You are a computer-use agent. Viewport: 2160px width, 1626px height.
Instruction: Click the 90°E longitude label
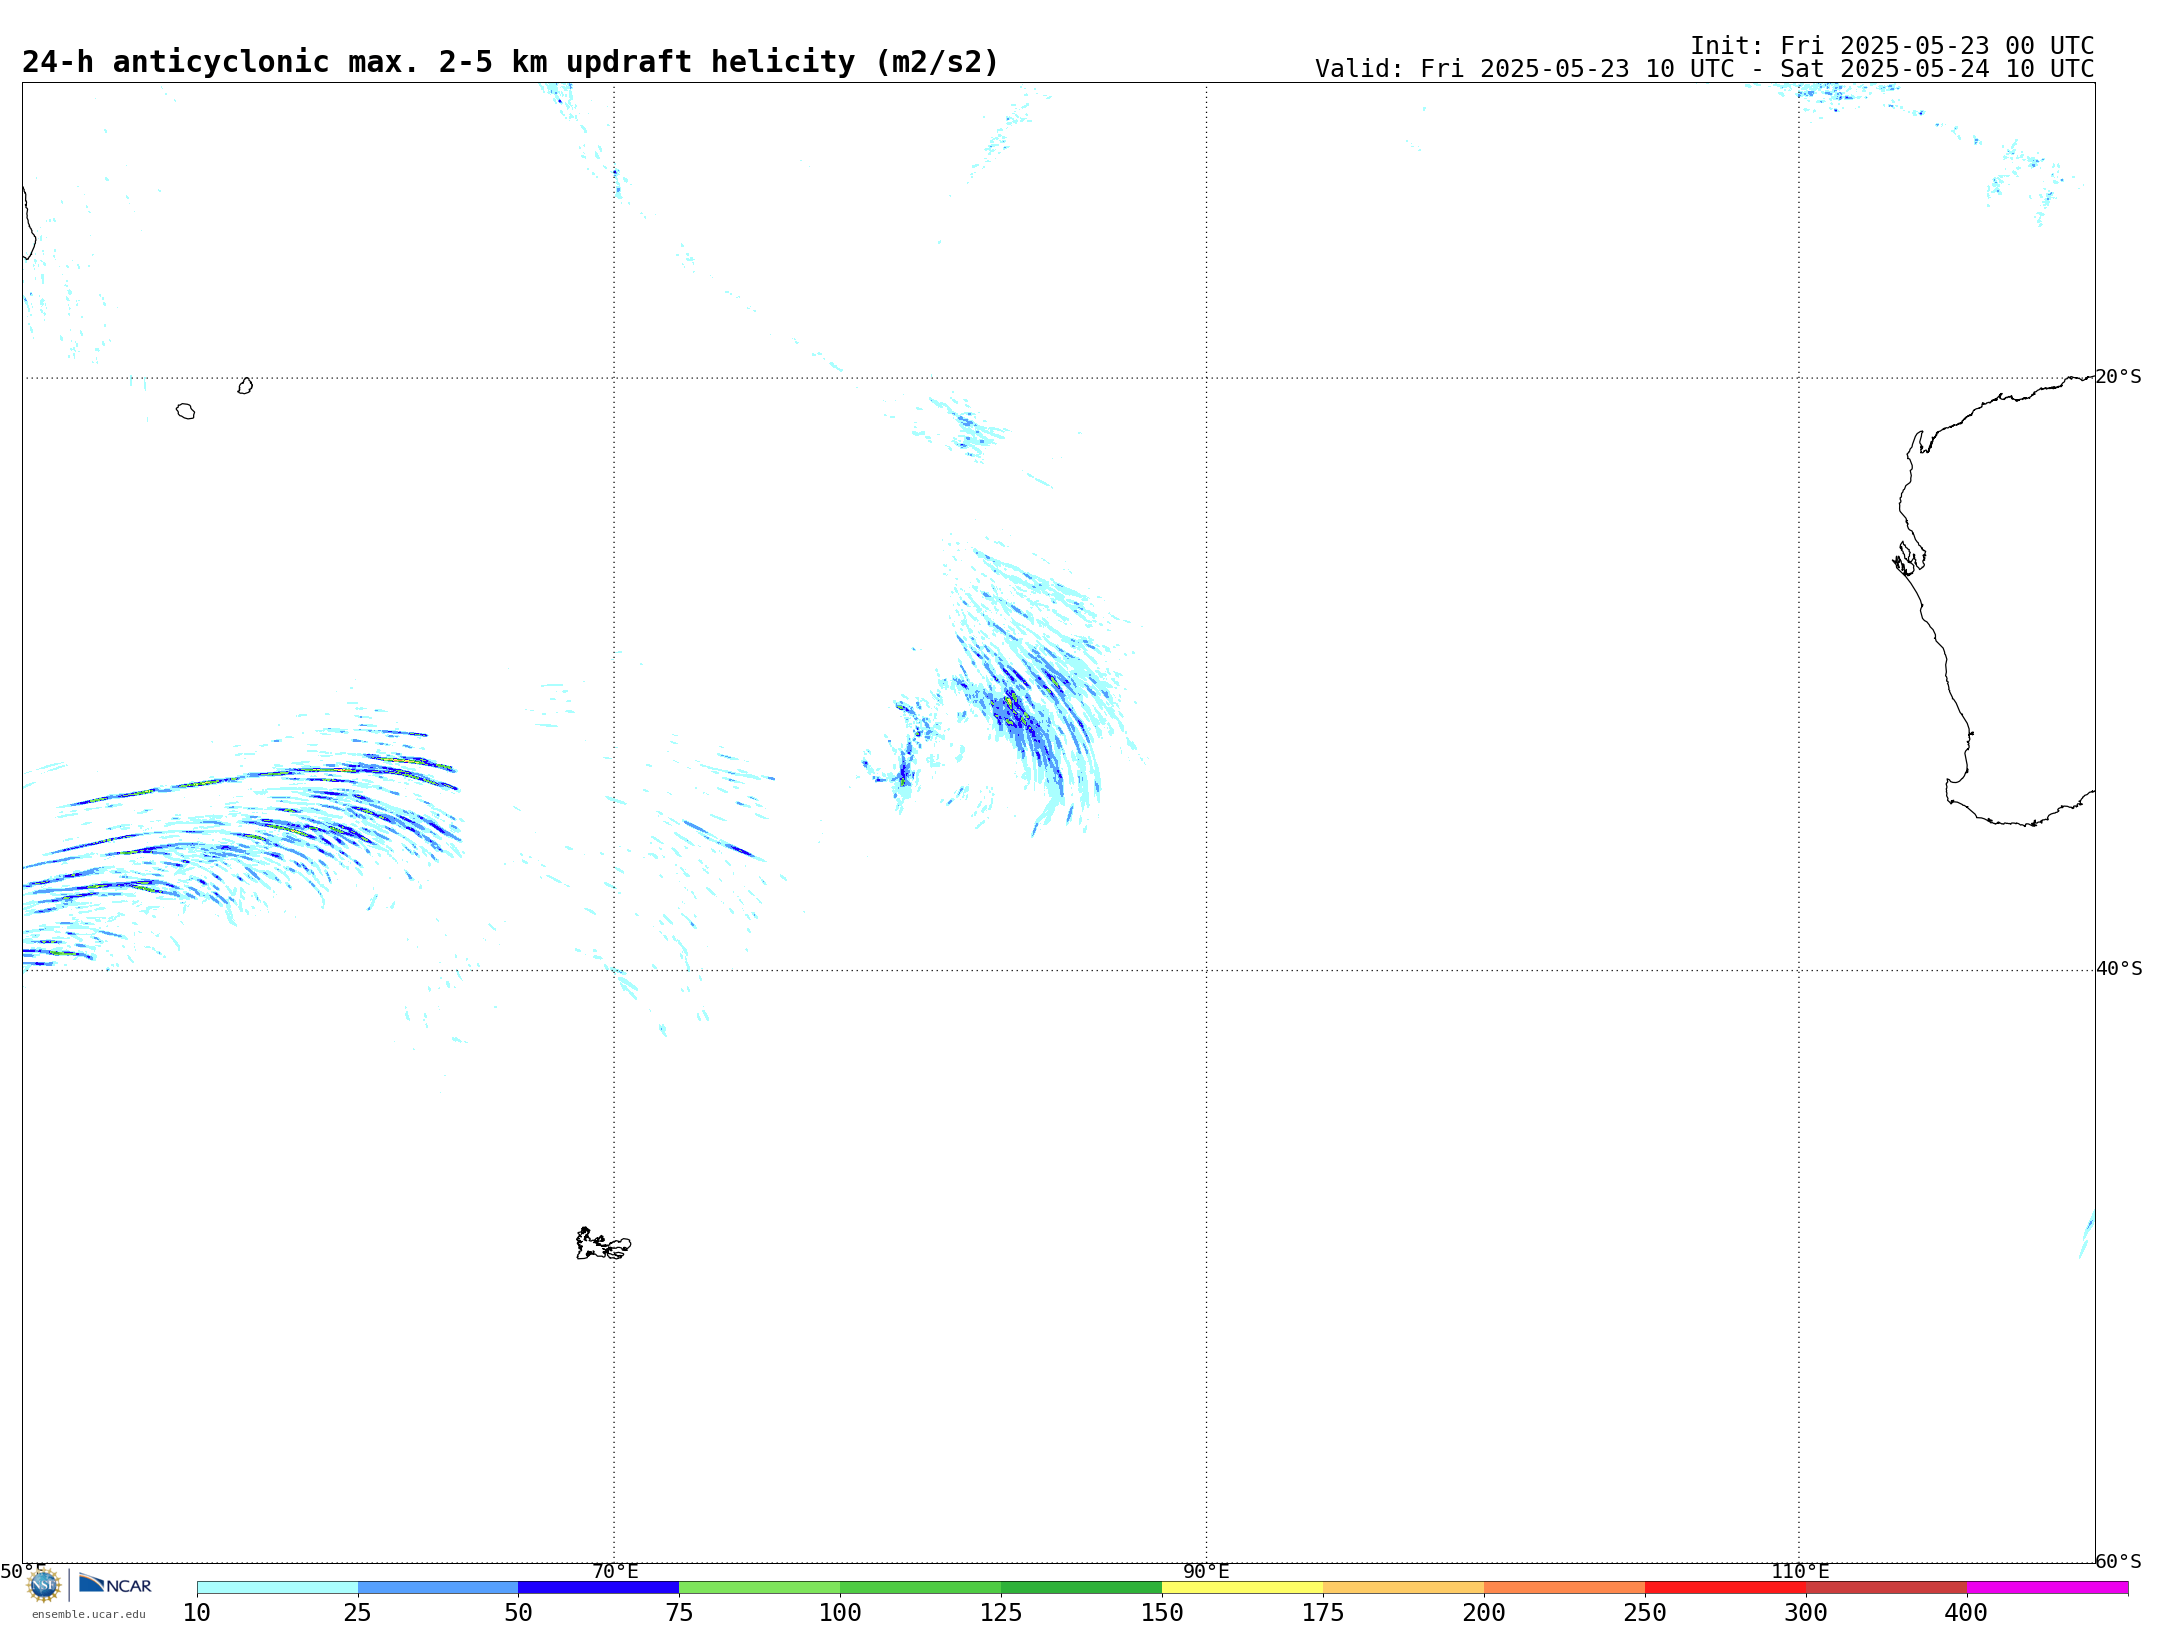1207,1571
